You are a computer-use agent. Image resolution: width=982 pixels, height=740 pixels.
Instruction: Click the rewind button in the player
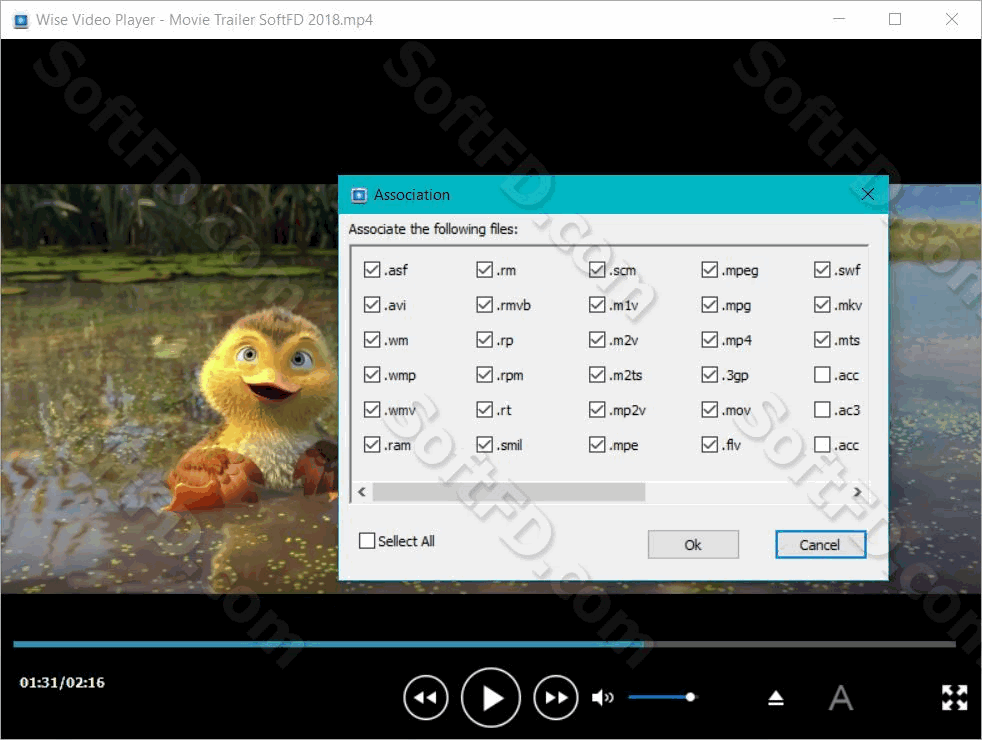point(426,697)
